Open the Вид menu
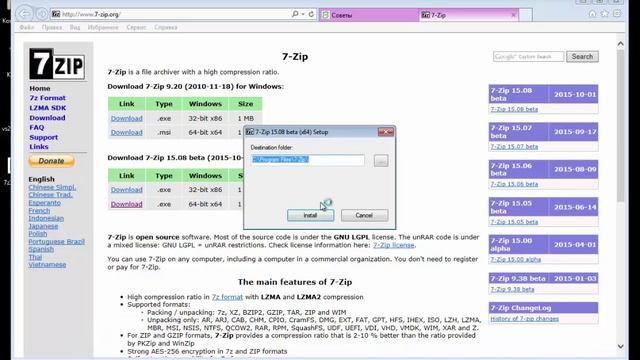 pos(75,27)
